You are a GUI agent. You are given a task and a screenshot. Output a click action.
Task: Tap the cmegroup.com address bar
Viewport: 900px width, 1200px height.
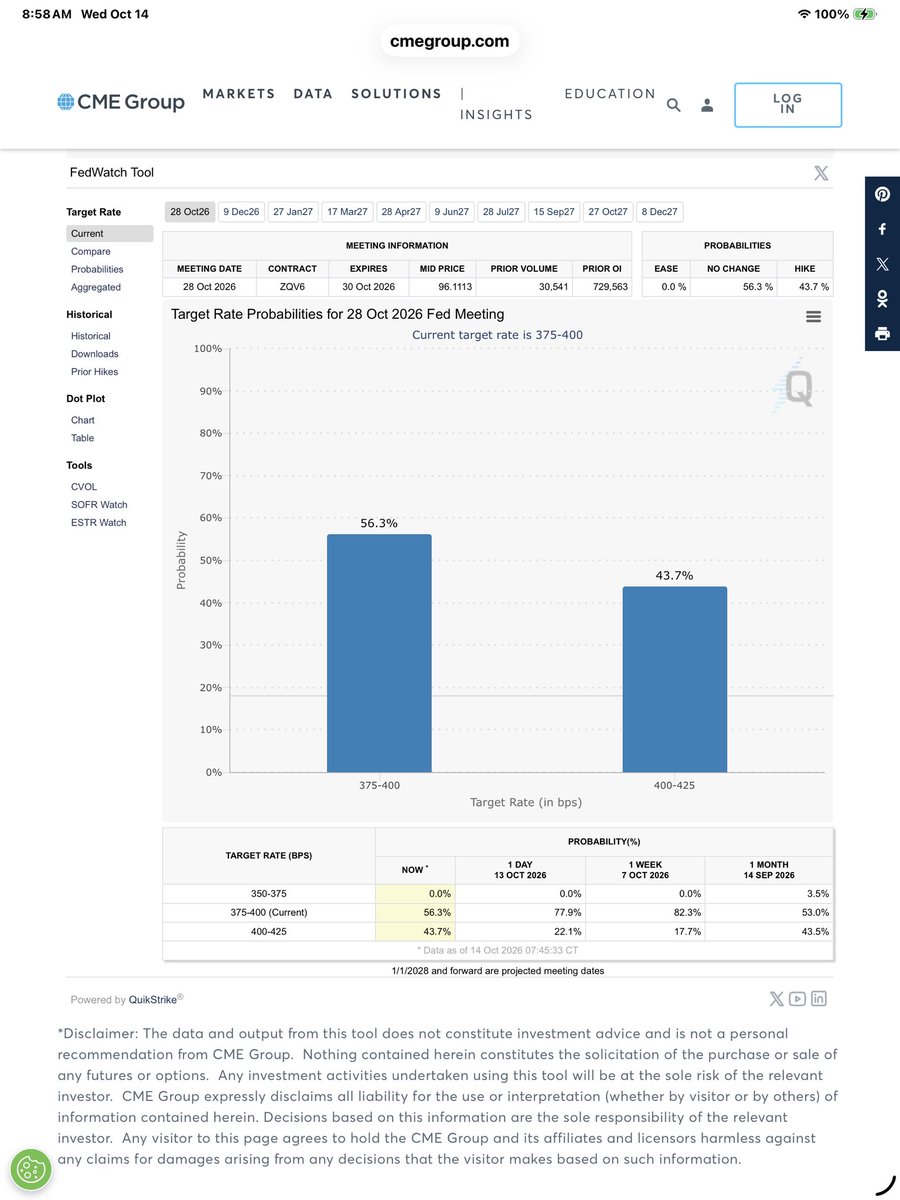point(450,42)
